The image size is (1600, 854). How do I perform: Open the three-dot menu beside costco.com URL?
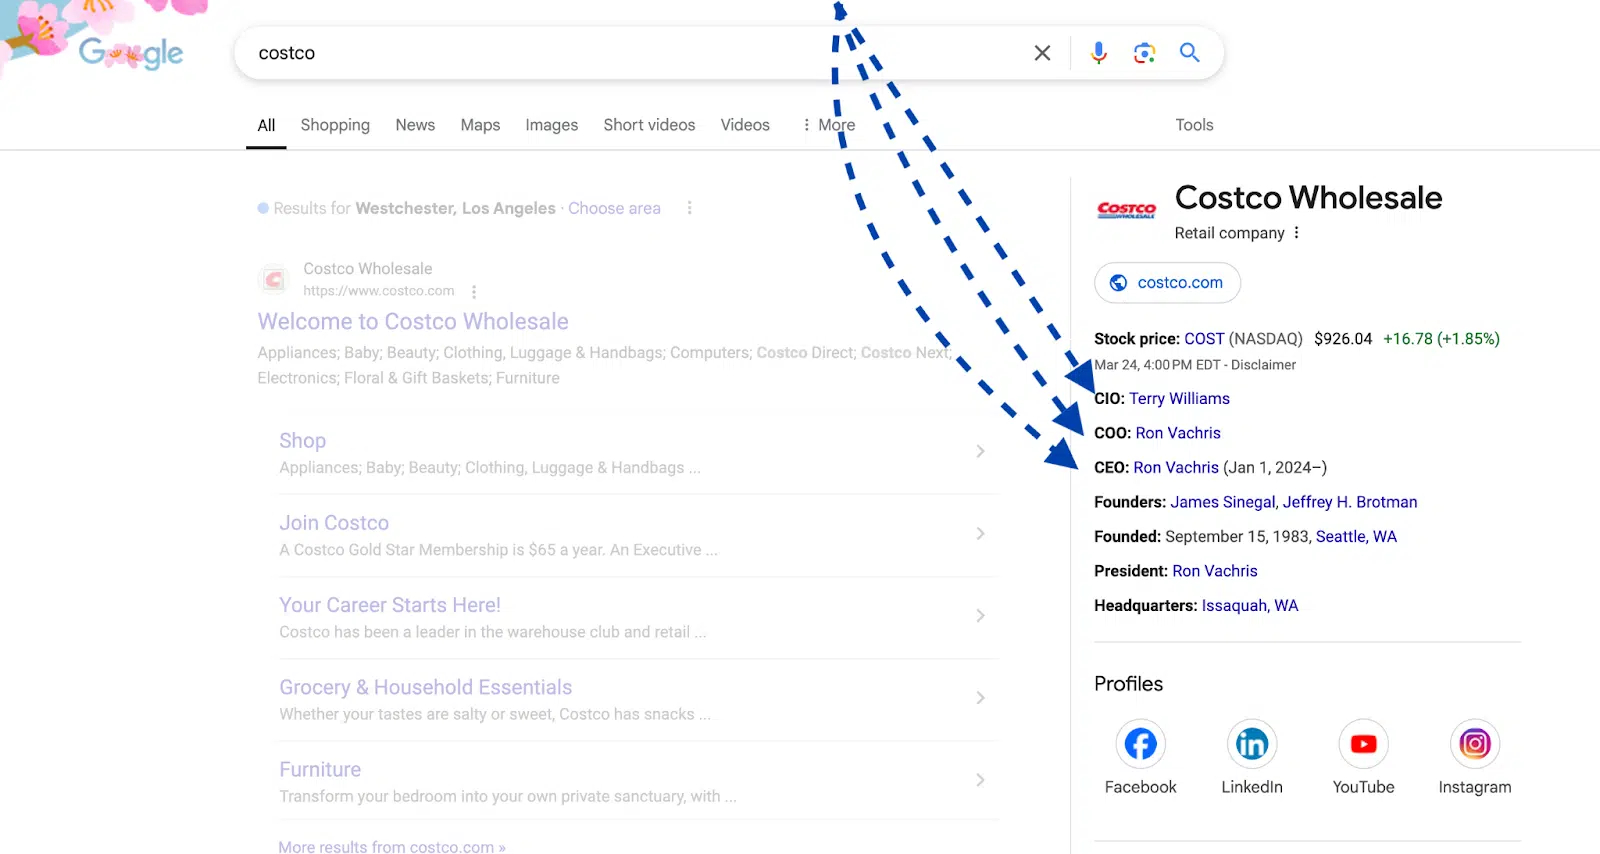point(474,292)
